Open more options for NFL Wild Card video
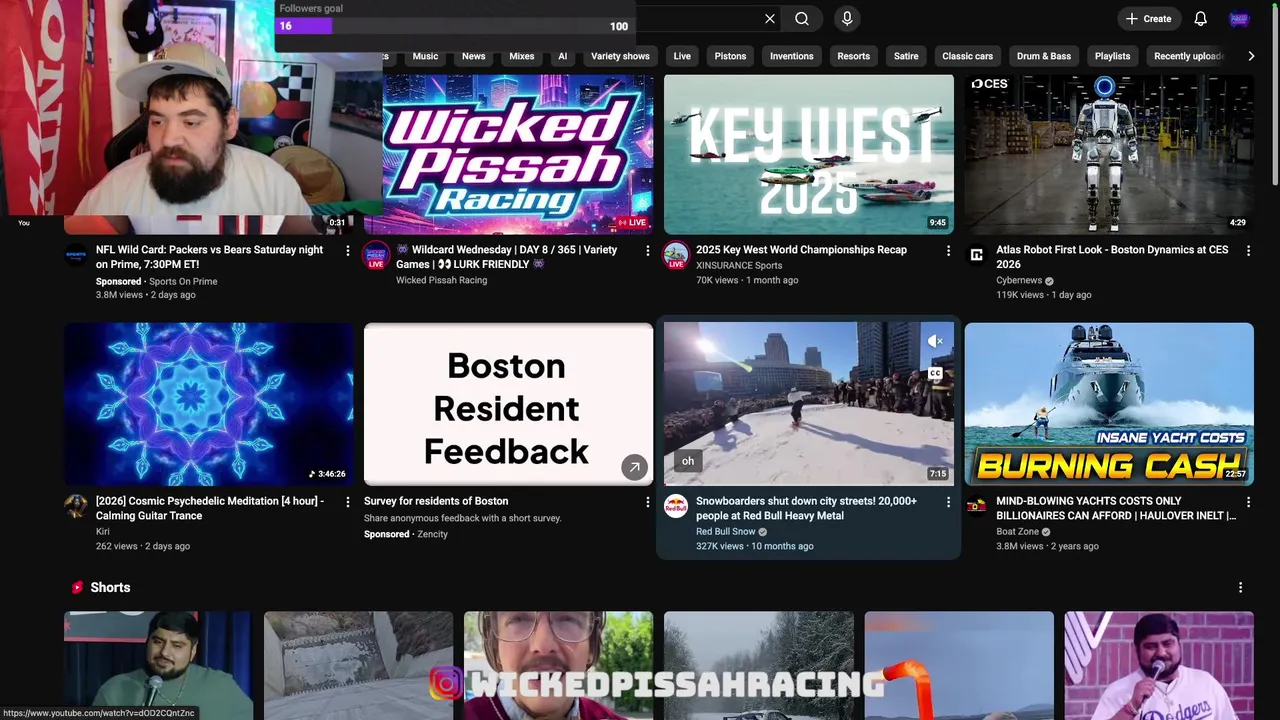 (348, 251)
